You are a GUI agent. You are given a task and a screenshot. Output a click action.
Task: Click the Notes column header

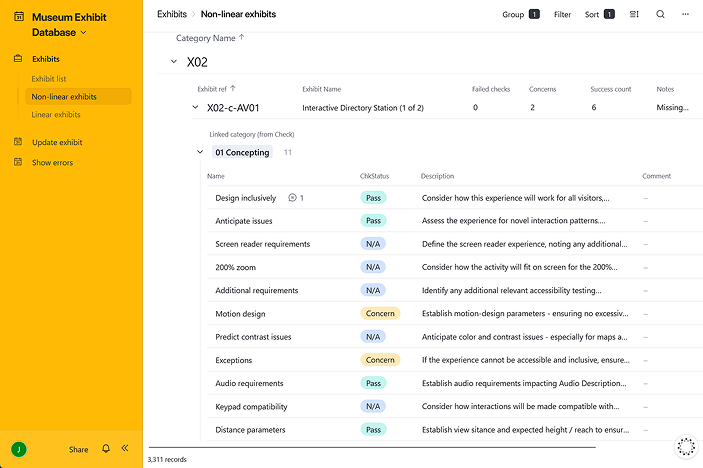click(x=665, y=89)
